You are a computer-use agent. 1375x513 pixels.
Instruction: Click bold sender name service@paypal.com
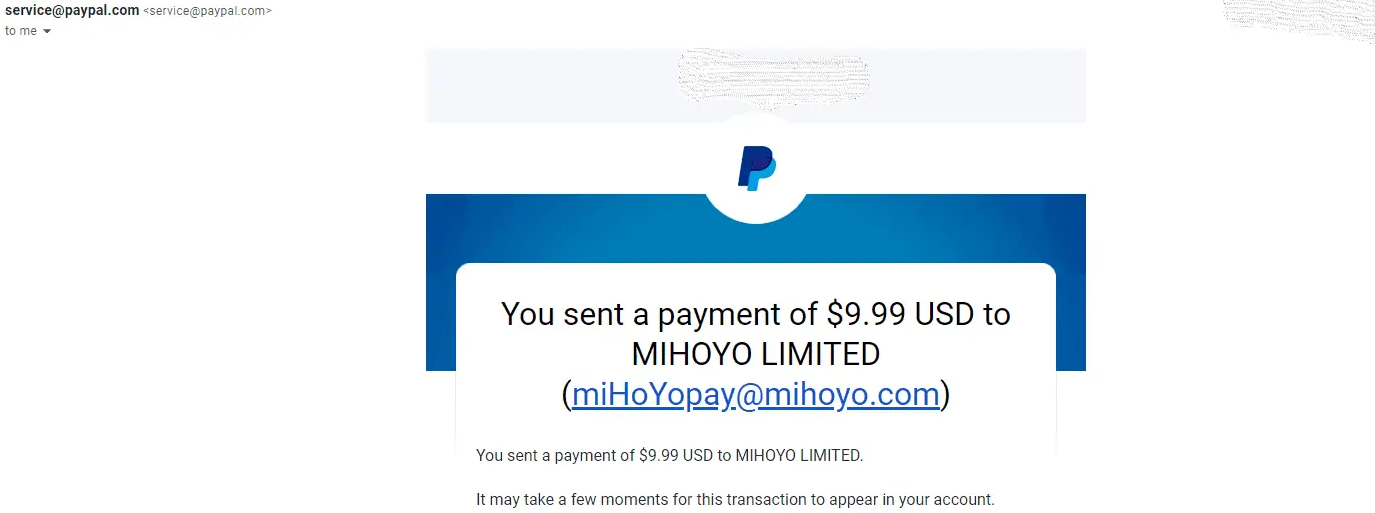[x=72, y=11]
